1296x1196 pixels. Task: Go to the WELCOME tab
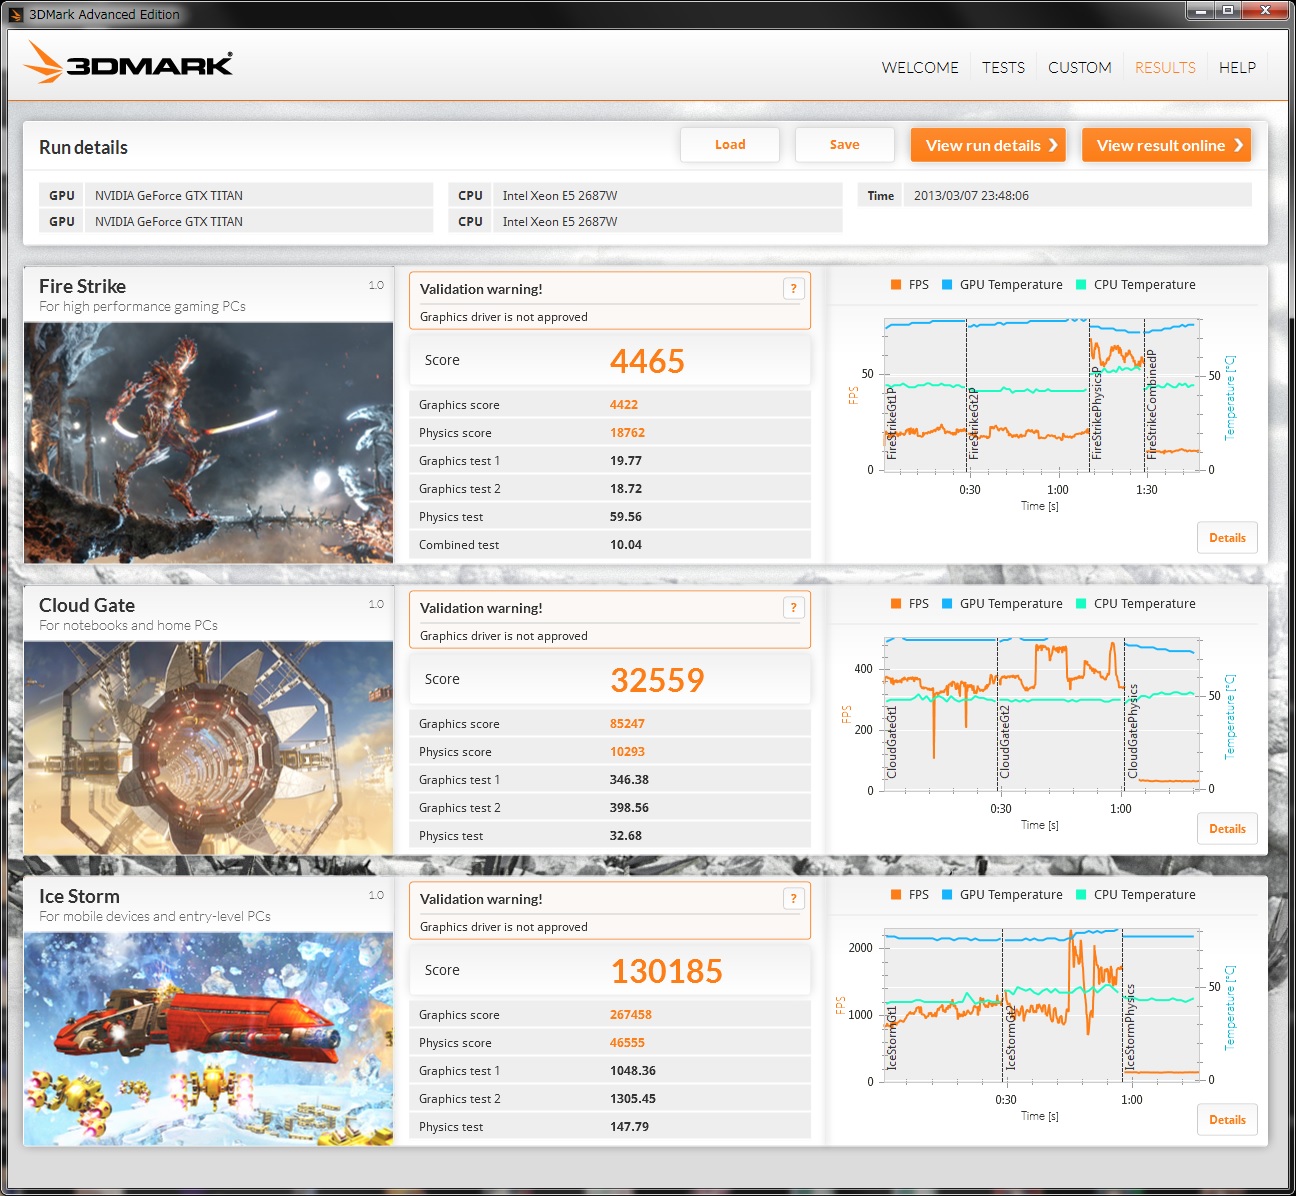(920, 68)
